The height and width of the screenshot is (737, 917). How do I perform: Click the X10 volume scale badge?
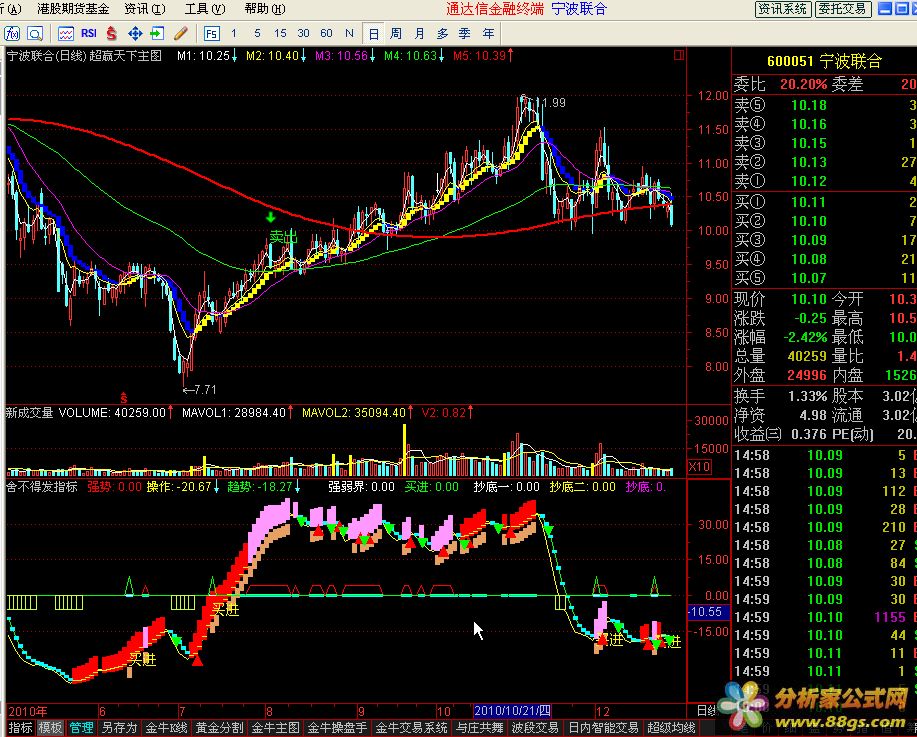pos(699,467)
